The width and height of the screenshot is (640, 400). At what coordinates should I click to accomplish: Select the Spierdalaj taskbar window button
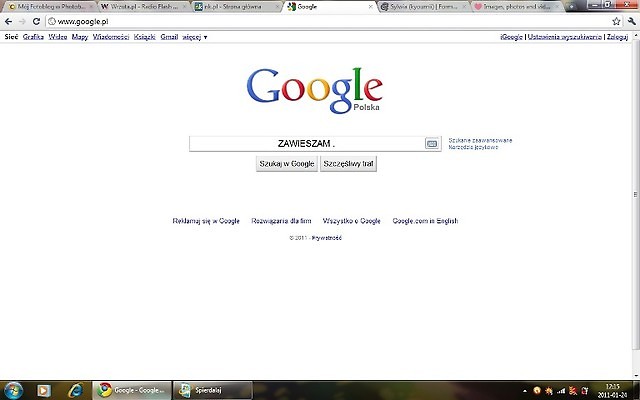coord(213,391)
